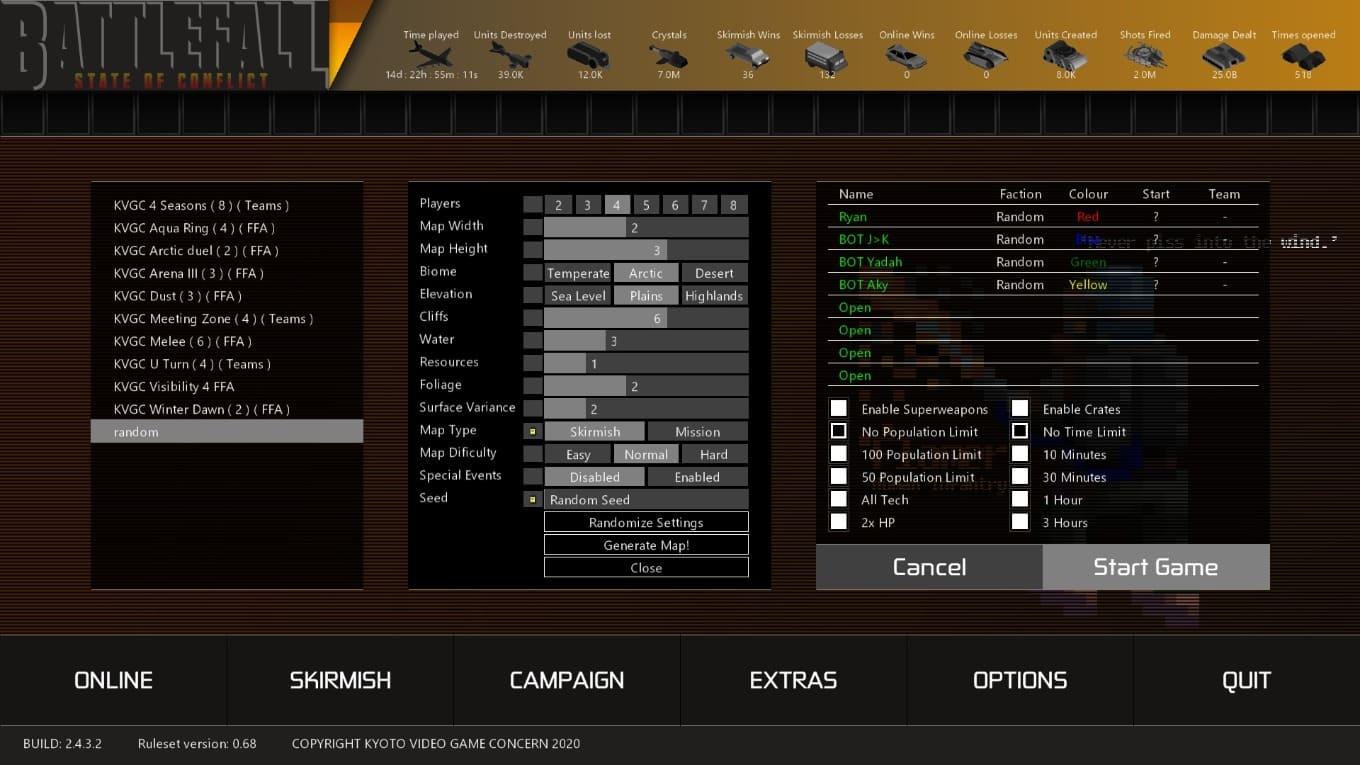Select Mission map type
1360x765 pixels.
[698, 431]
